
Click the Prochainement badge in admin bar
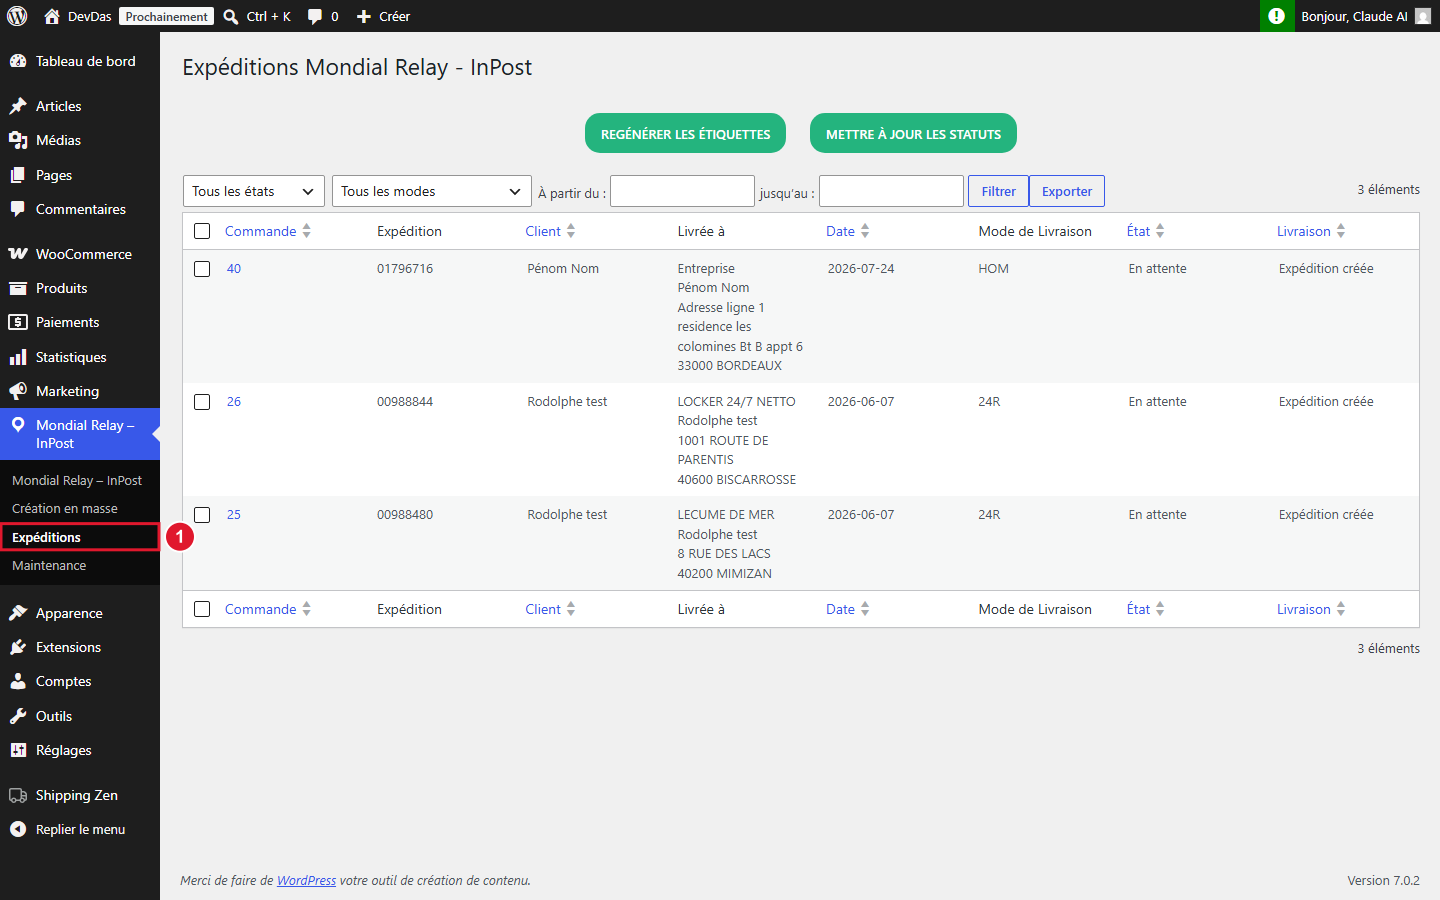pos(167,16)
